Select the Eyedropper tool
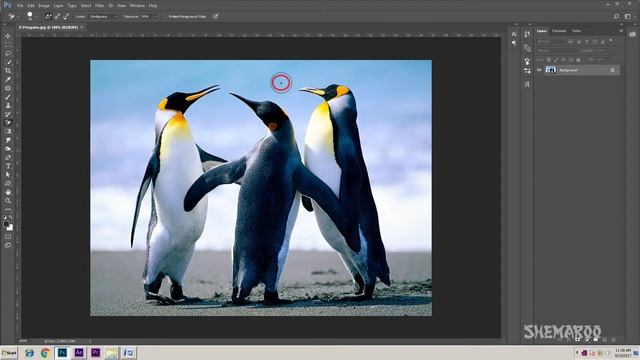The image size is (640, 360). [8, 79]
